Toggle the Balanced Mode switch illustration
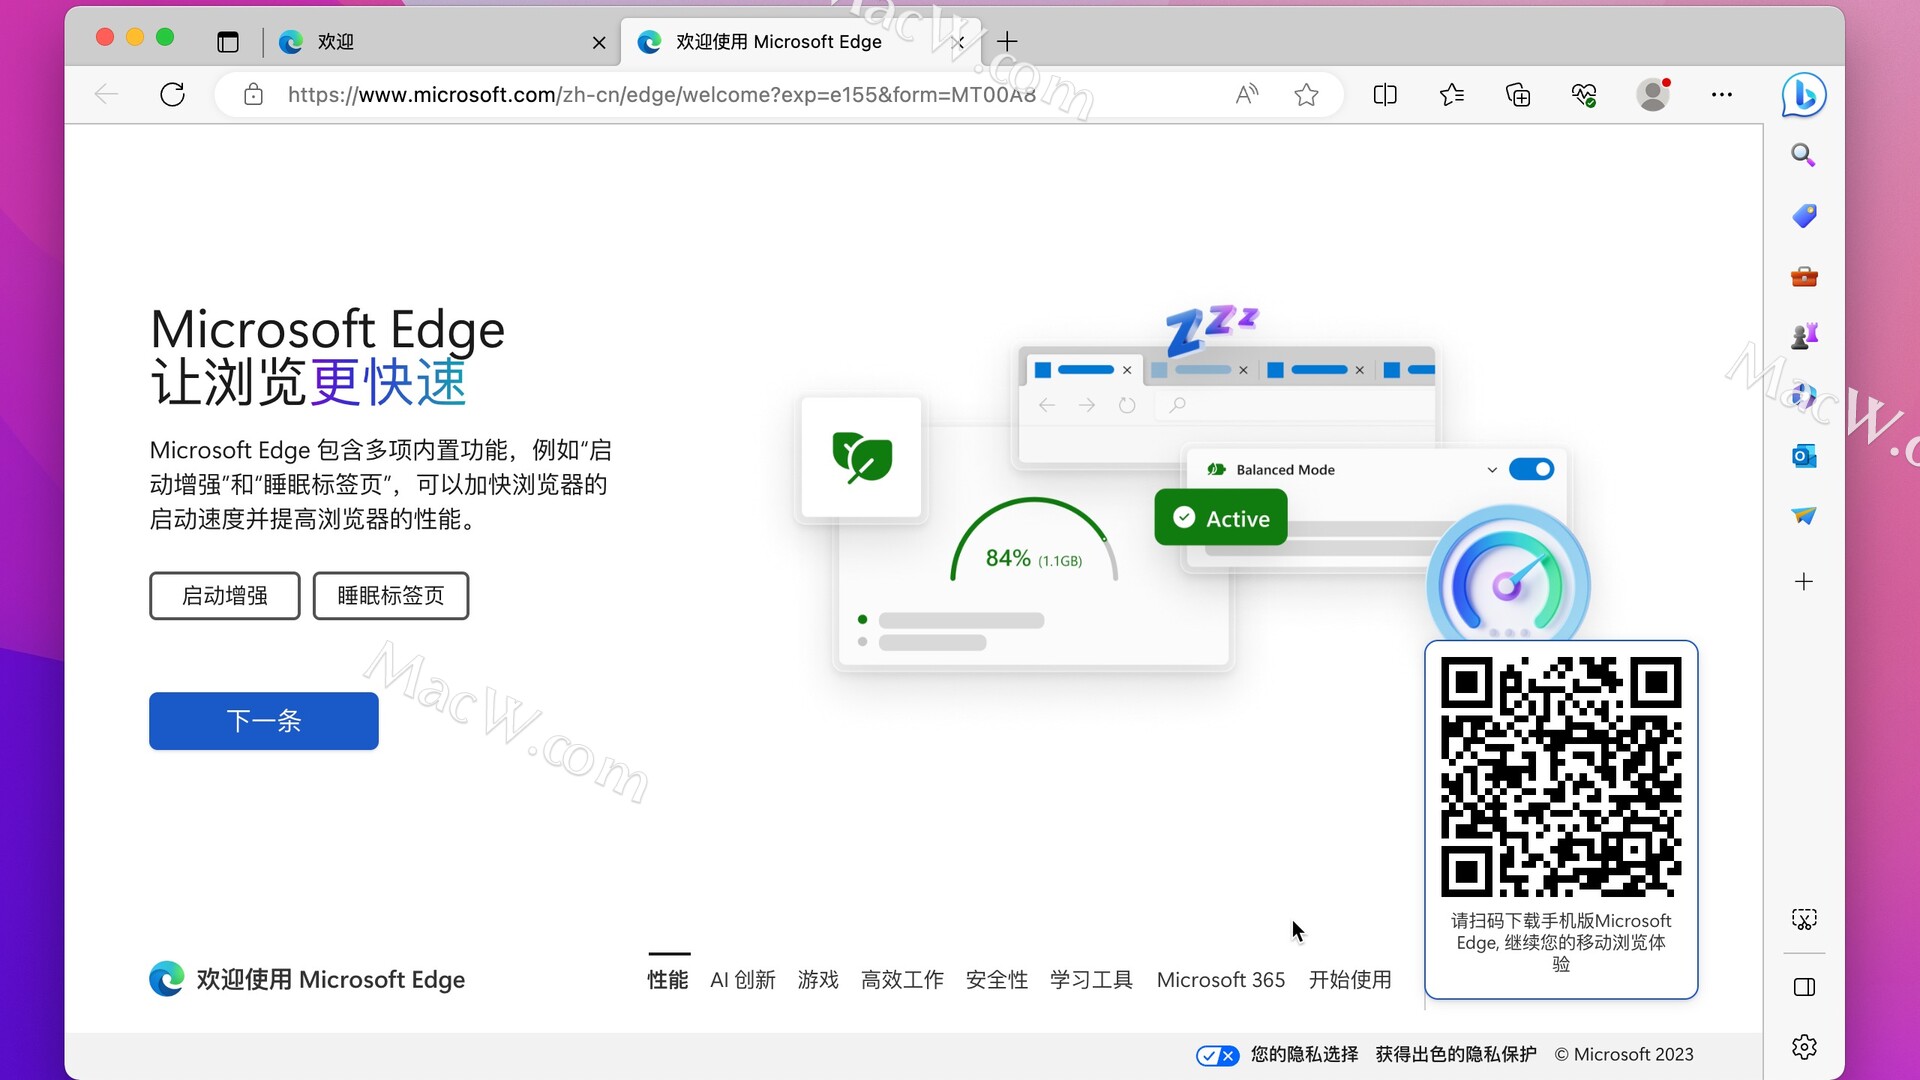Image resolution: width=1920 pixels, height=1080 pixels. pyautogui.click(x=1531, y=469)
